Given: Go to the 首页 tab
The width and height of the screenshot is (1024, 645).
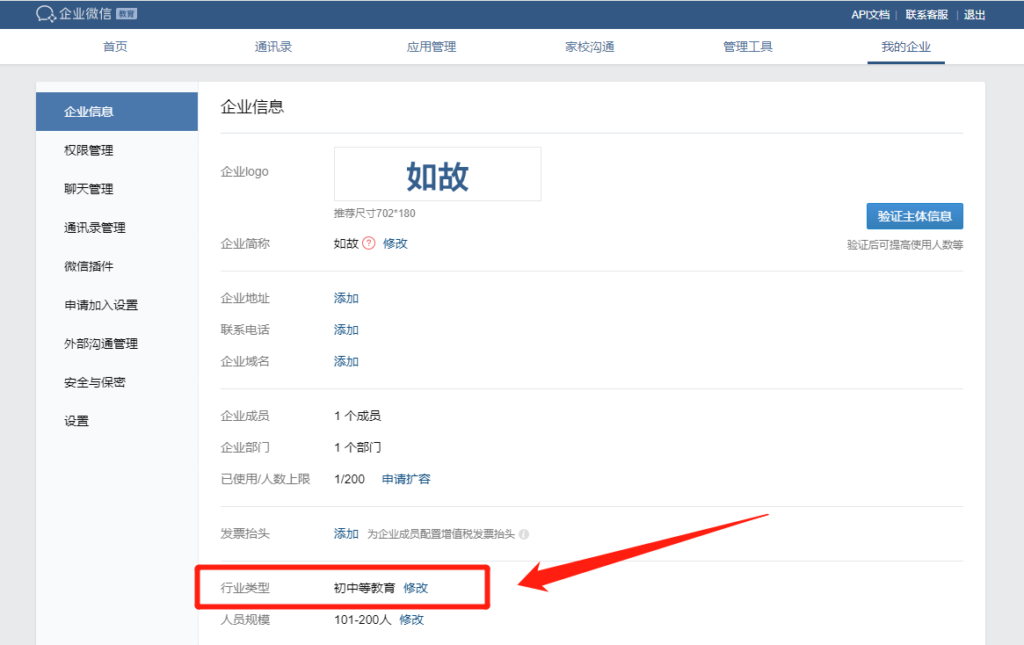Looking at the screenshot, I should click(115, 46).
